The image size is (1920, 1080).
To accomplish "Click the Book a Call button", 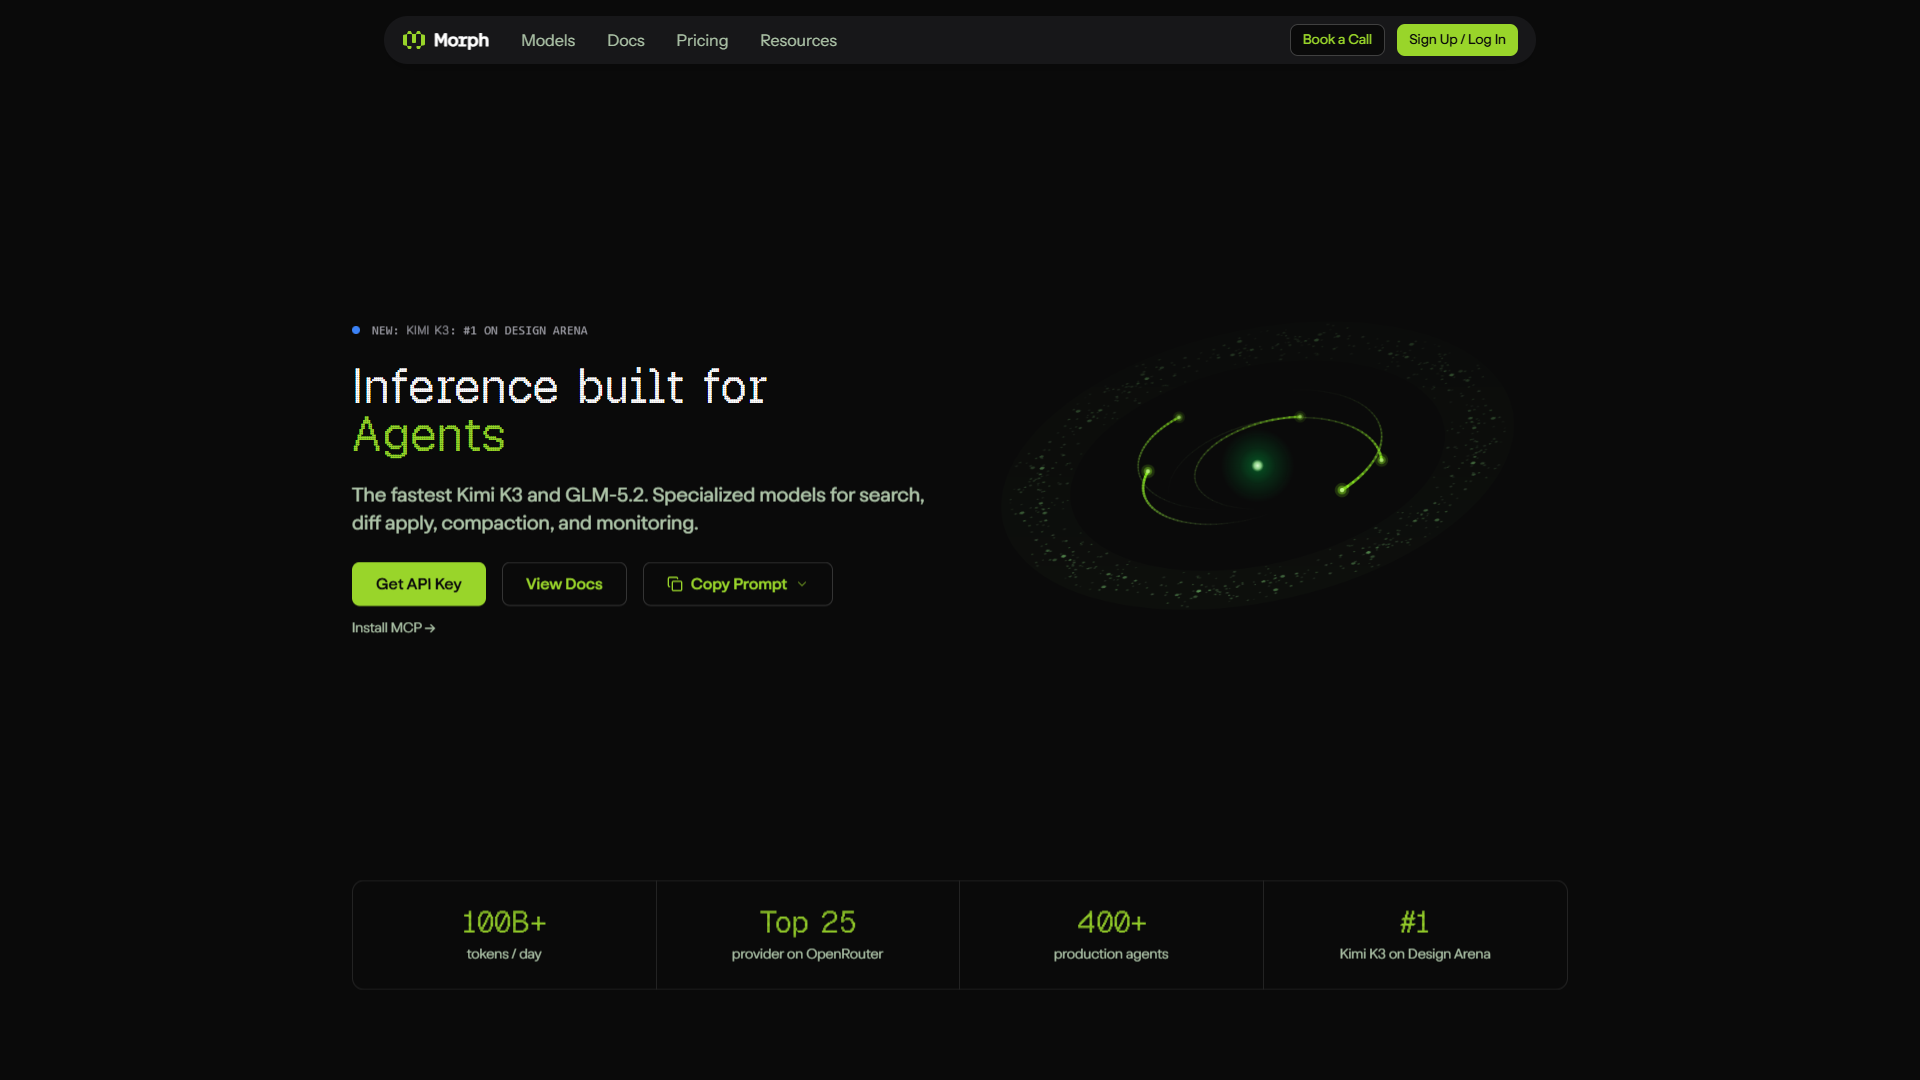I will (x=1337, y=40).
